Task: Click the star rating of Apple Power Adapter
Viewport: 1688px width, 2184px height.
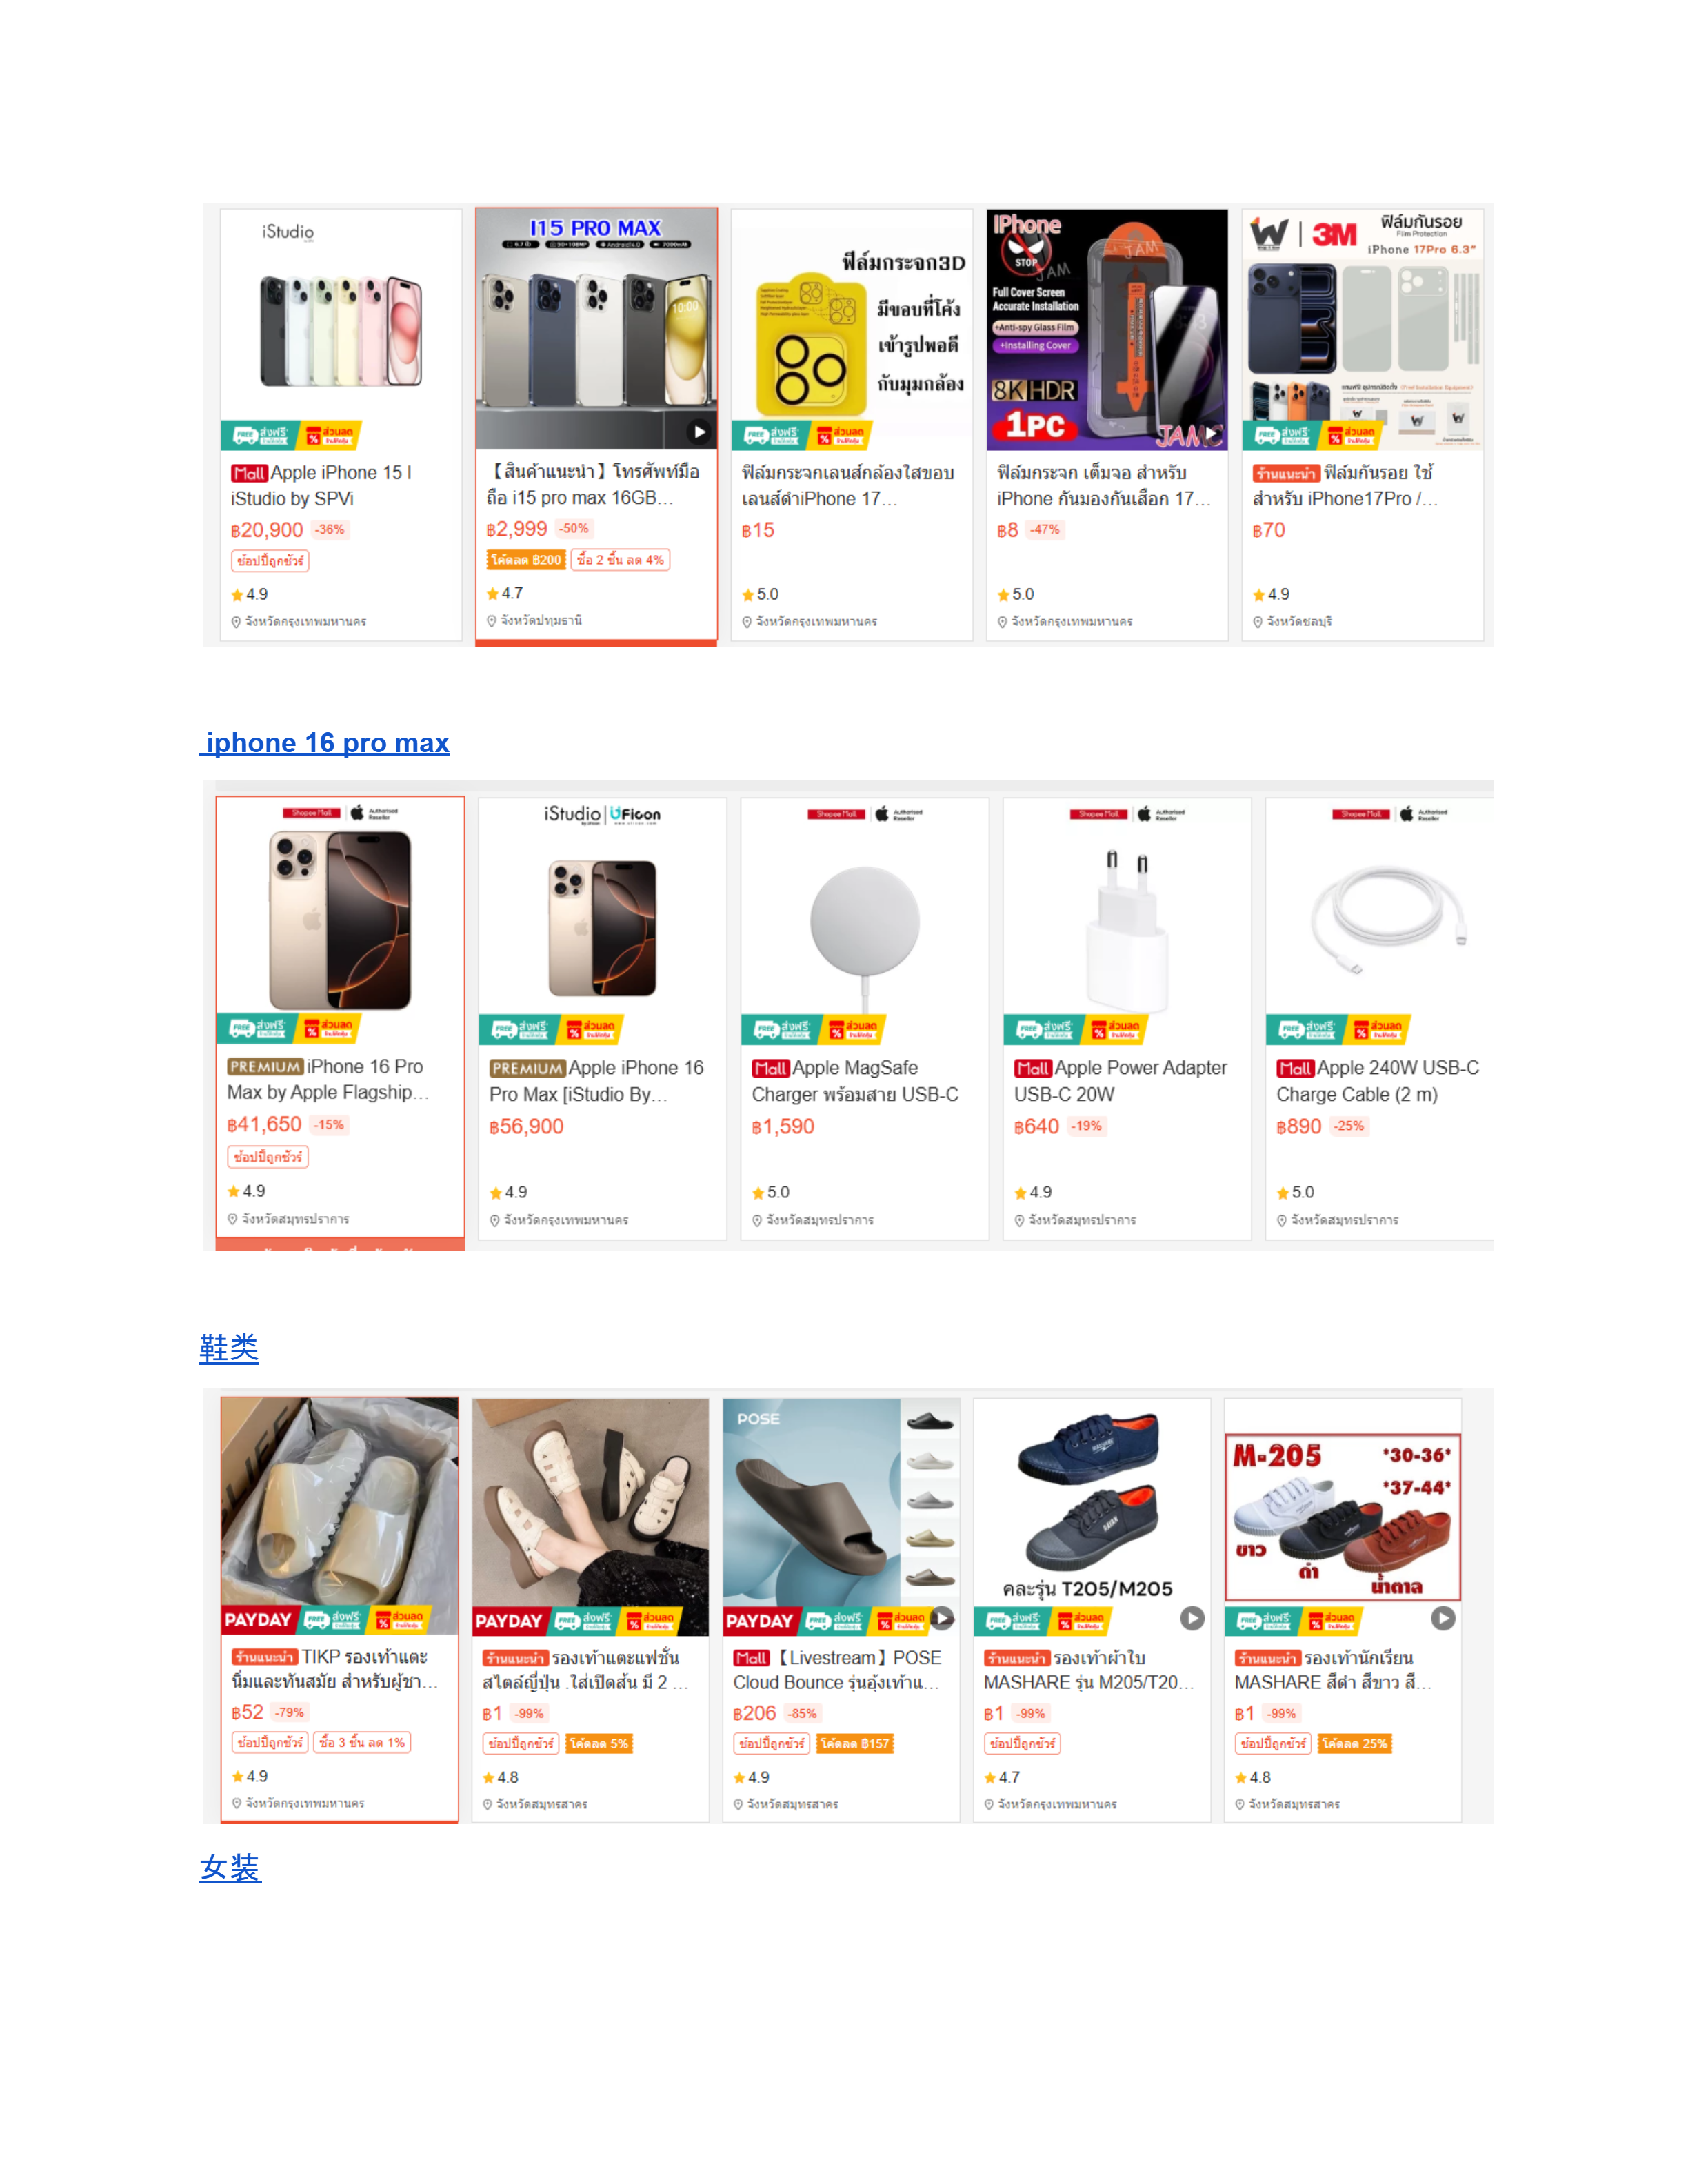Action: tap(1033, 1193)
